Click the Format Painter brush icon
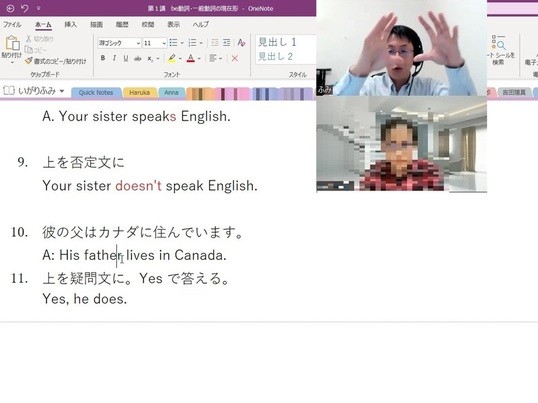 [28, 61]
